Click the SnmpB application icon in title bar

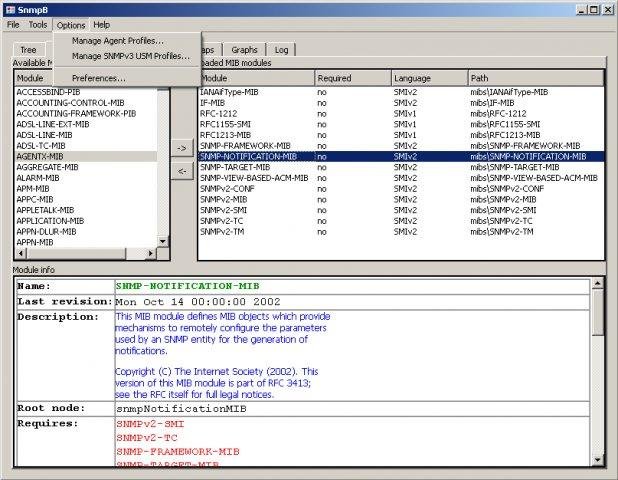click(10, 8)
